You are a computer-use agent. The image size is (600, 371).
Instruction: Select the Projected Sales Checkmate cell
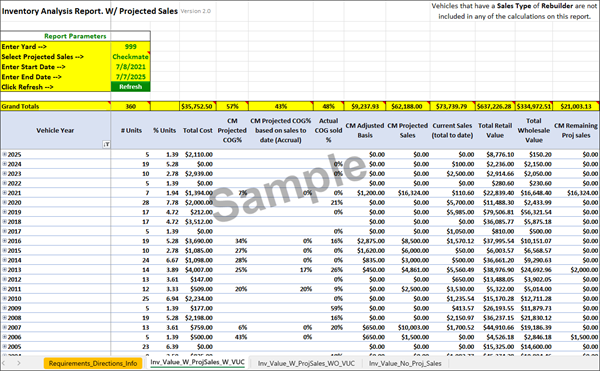130,57
